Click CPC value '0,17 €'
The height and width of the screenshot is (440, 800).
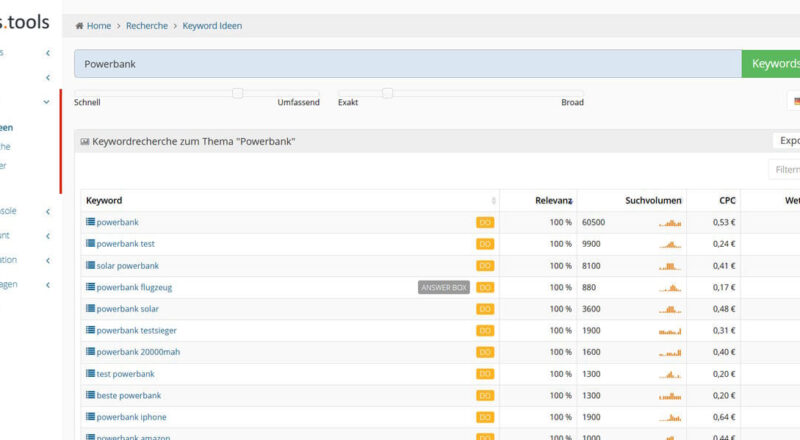click(x=724, y=287)
